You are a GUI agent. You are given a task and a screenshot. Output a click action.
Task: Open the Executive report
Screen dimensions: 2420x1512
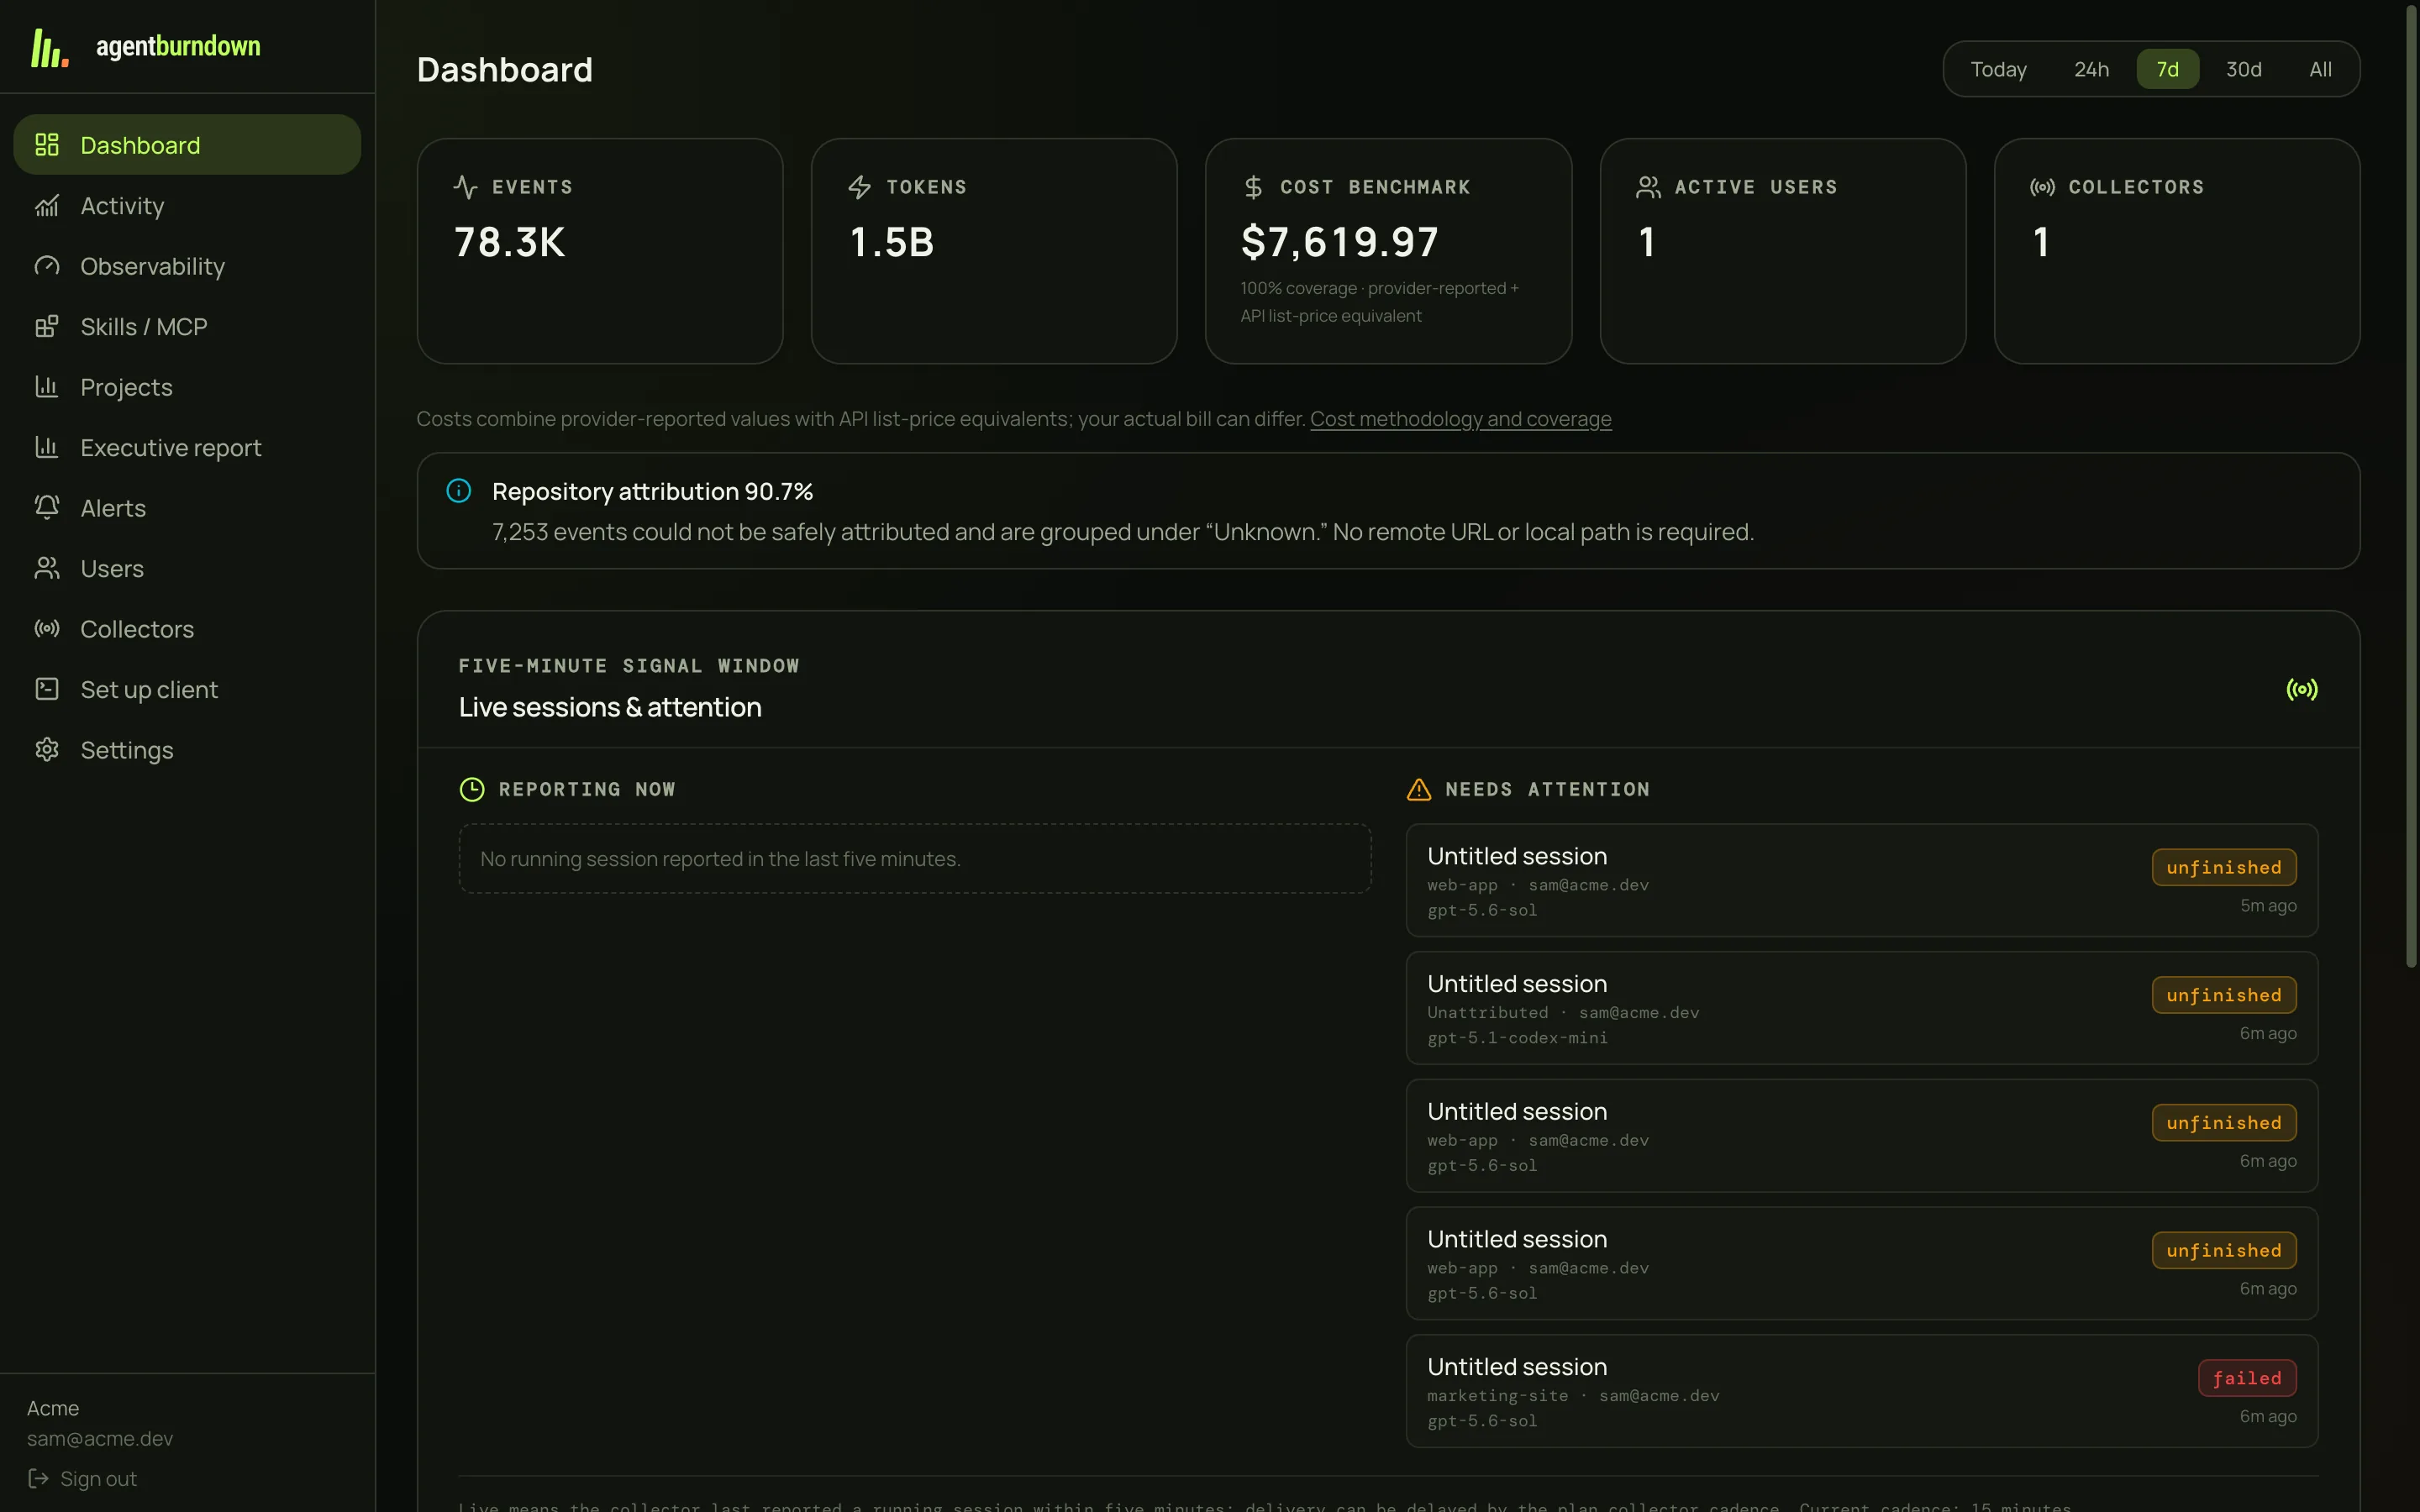coord(187,447)
